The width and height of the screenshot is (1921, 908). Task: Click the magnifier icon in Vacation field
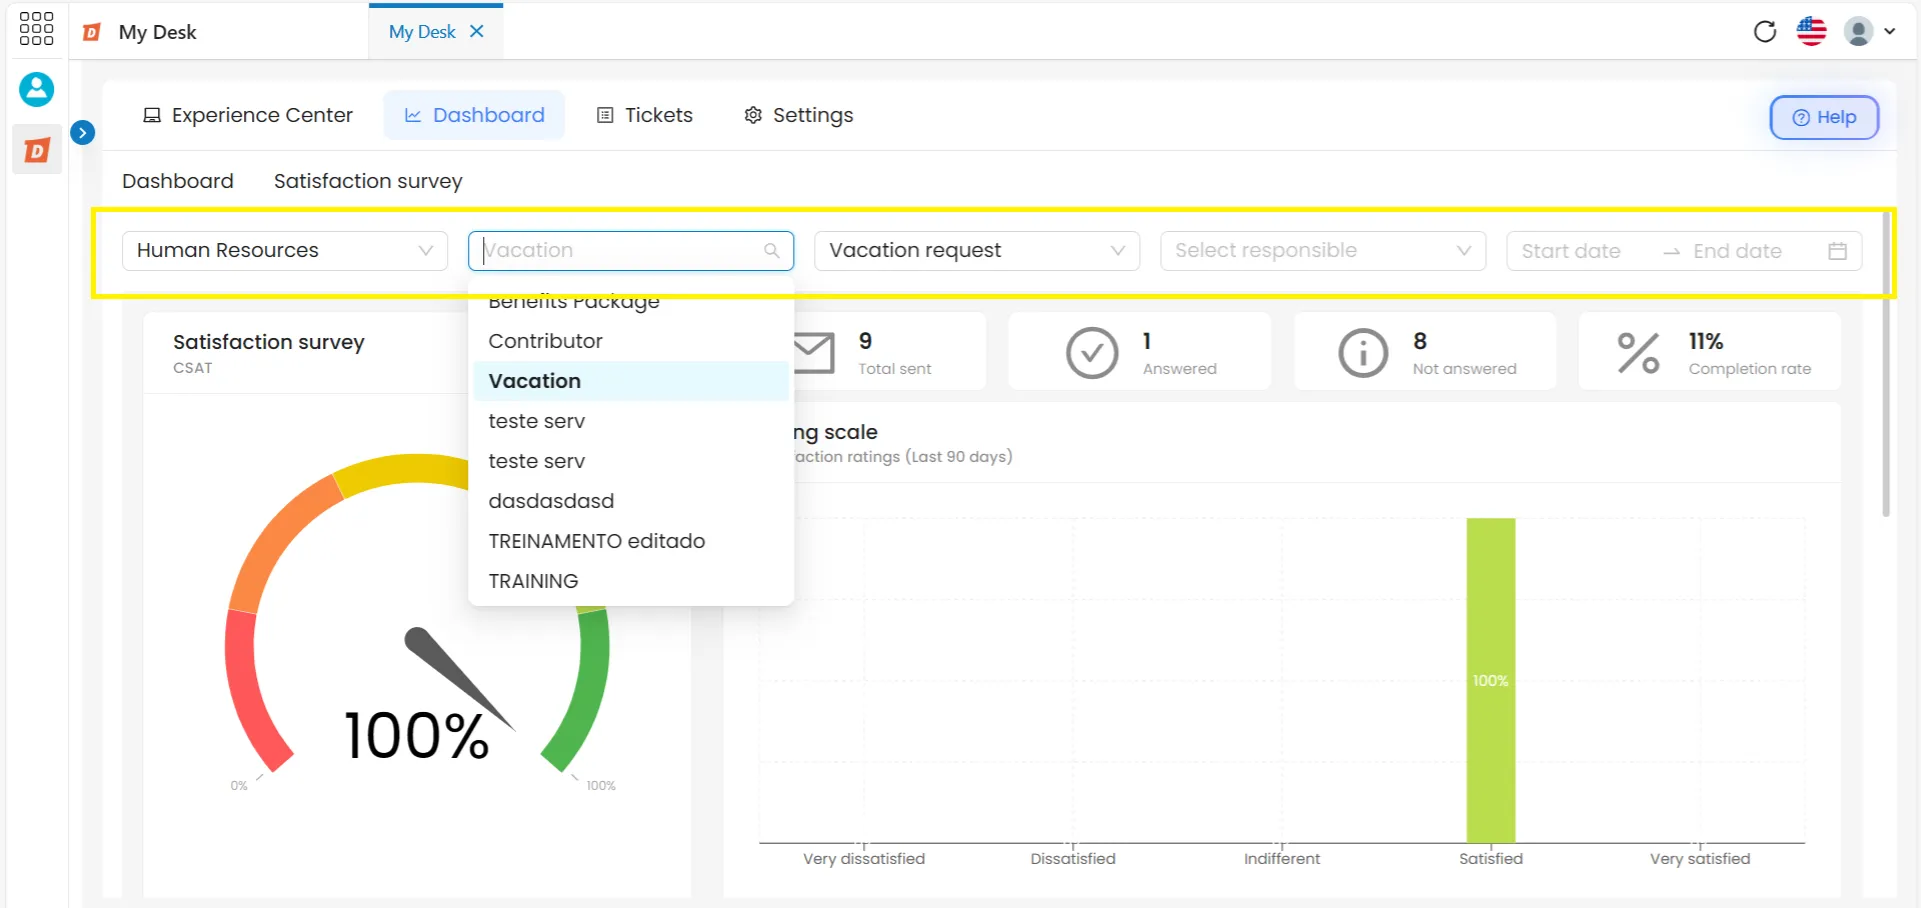tap(772, 251)
